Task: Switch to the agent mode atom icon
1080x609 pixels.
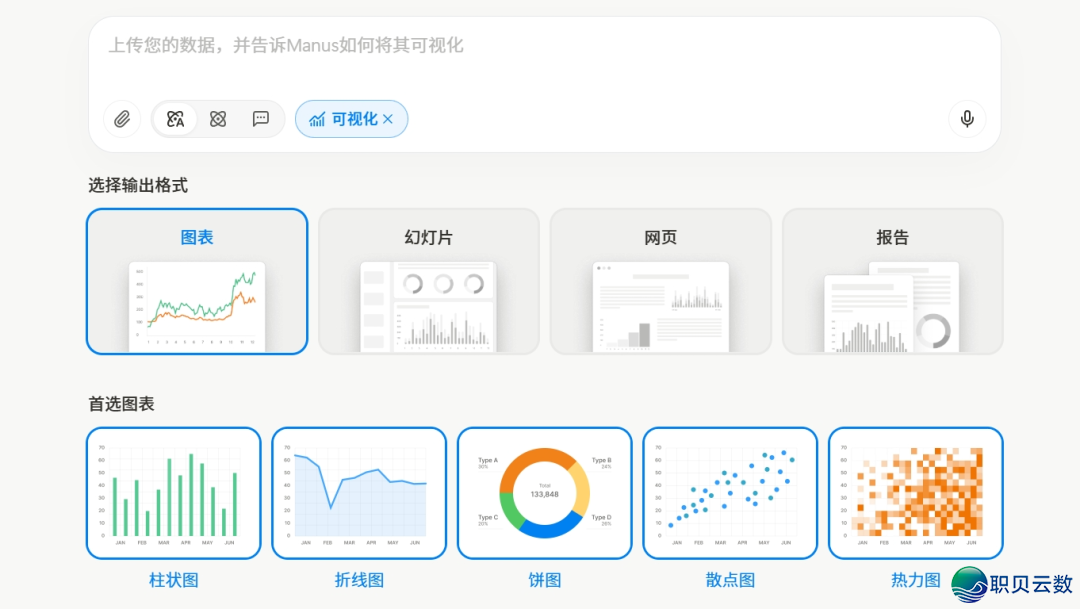Action: pos(218,119)
